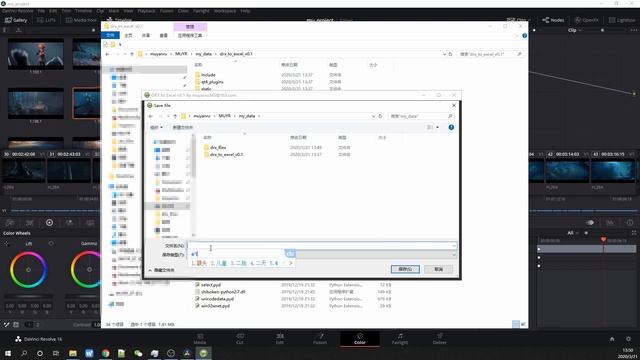Image resolution: width=640 pixels, height=360 pixels.
Task: Open Chrome from the taskbar
Action: pos(105,353)
